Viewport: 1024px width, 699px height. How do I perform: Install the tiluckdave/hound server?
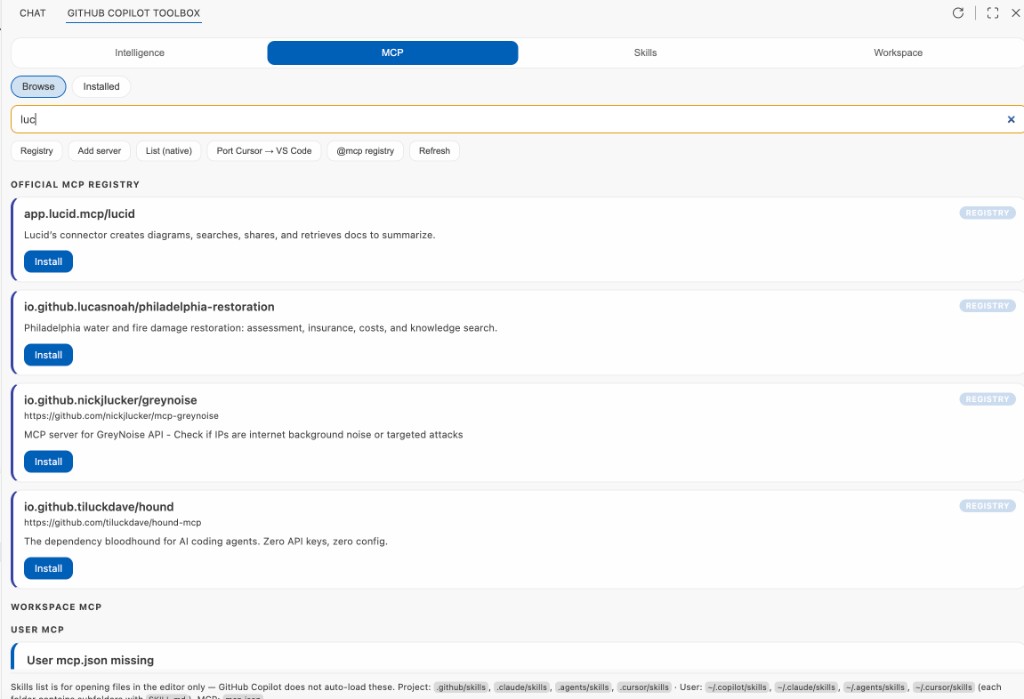(48, 568)
